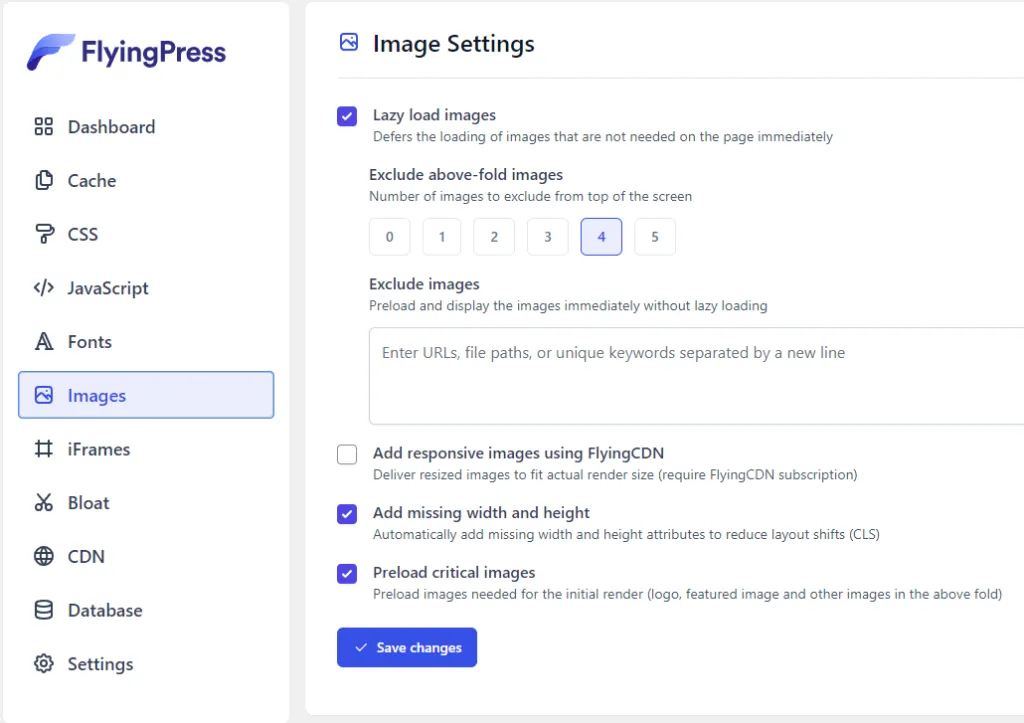Click the Dashboard grid icon

[x=43, y=127]
